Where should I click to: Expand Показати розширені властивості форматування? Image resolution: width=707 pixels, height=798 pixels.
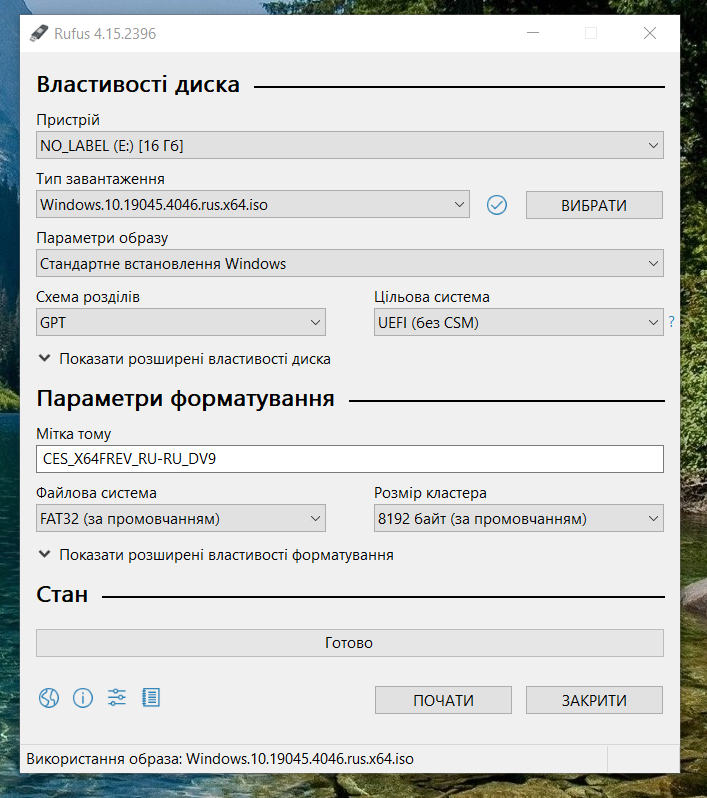click(x=216, y=555)
